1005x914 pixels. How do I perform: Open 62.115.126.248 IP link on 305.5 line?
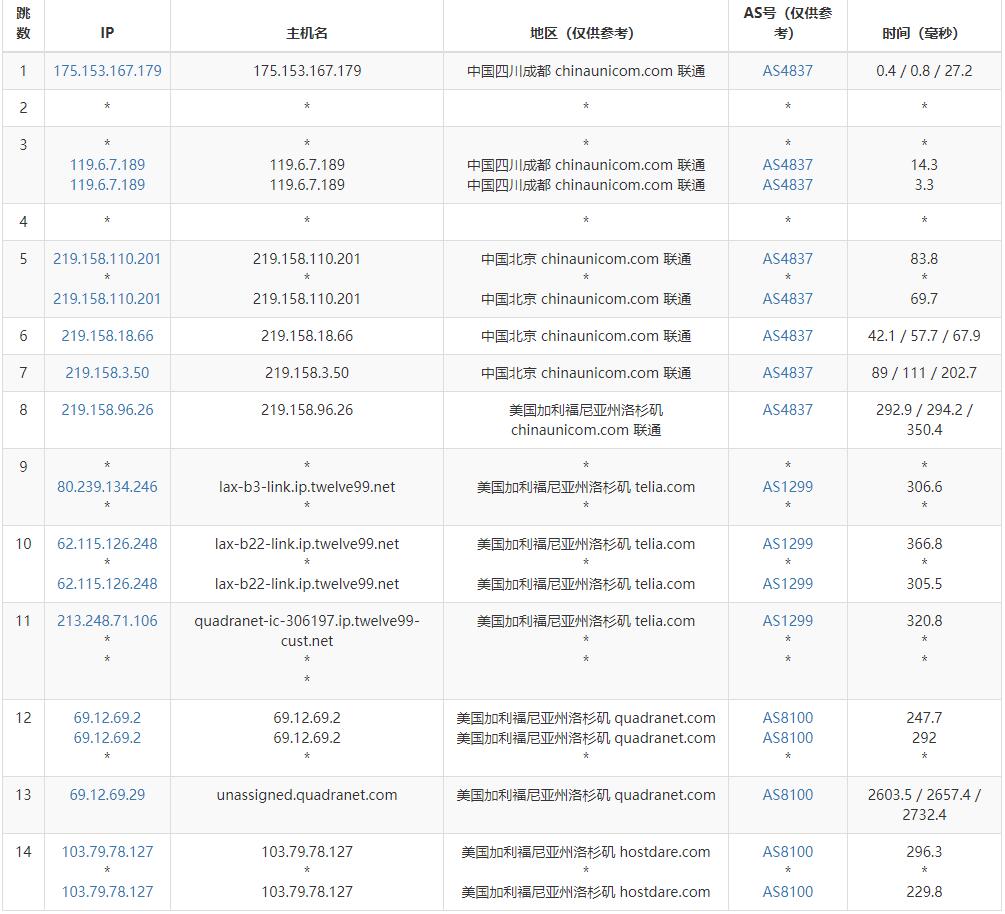click(x=107, y=584)
